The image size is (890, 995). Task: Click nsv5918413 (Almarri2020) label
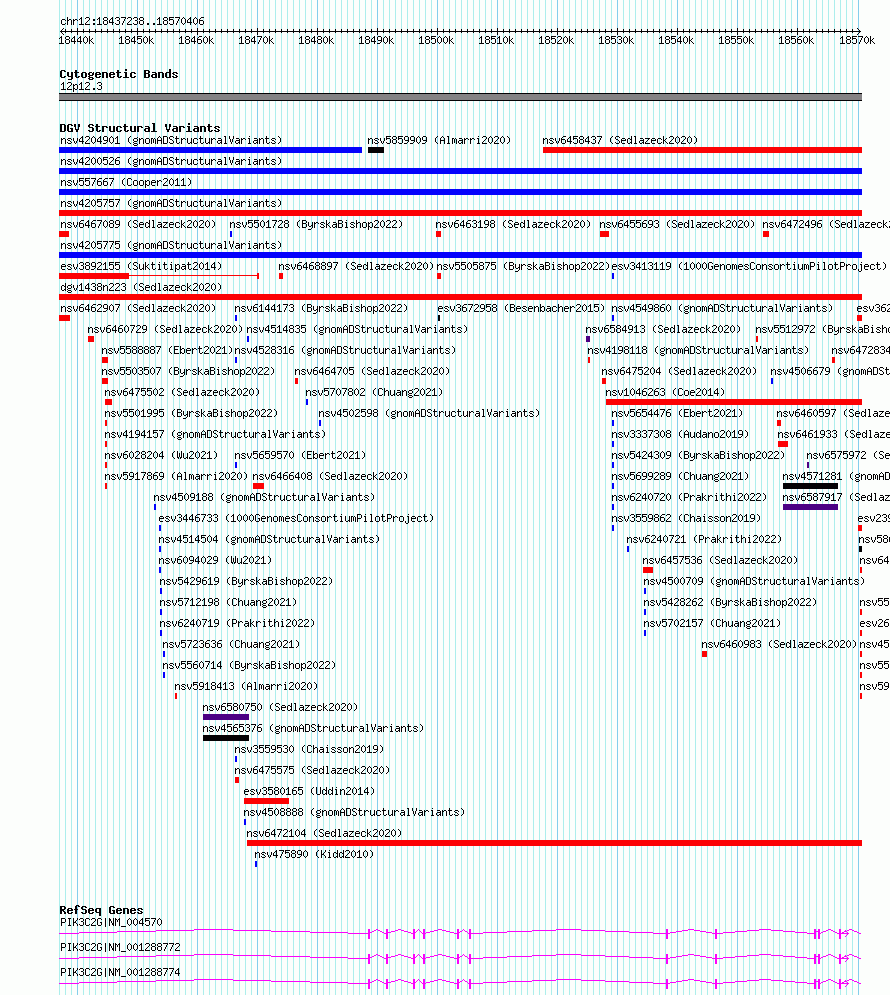(x=246, y=686)
